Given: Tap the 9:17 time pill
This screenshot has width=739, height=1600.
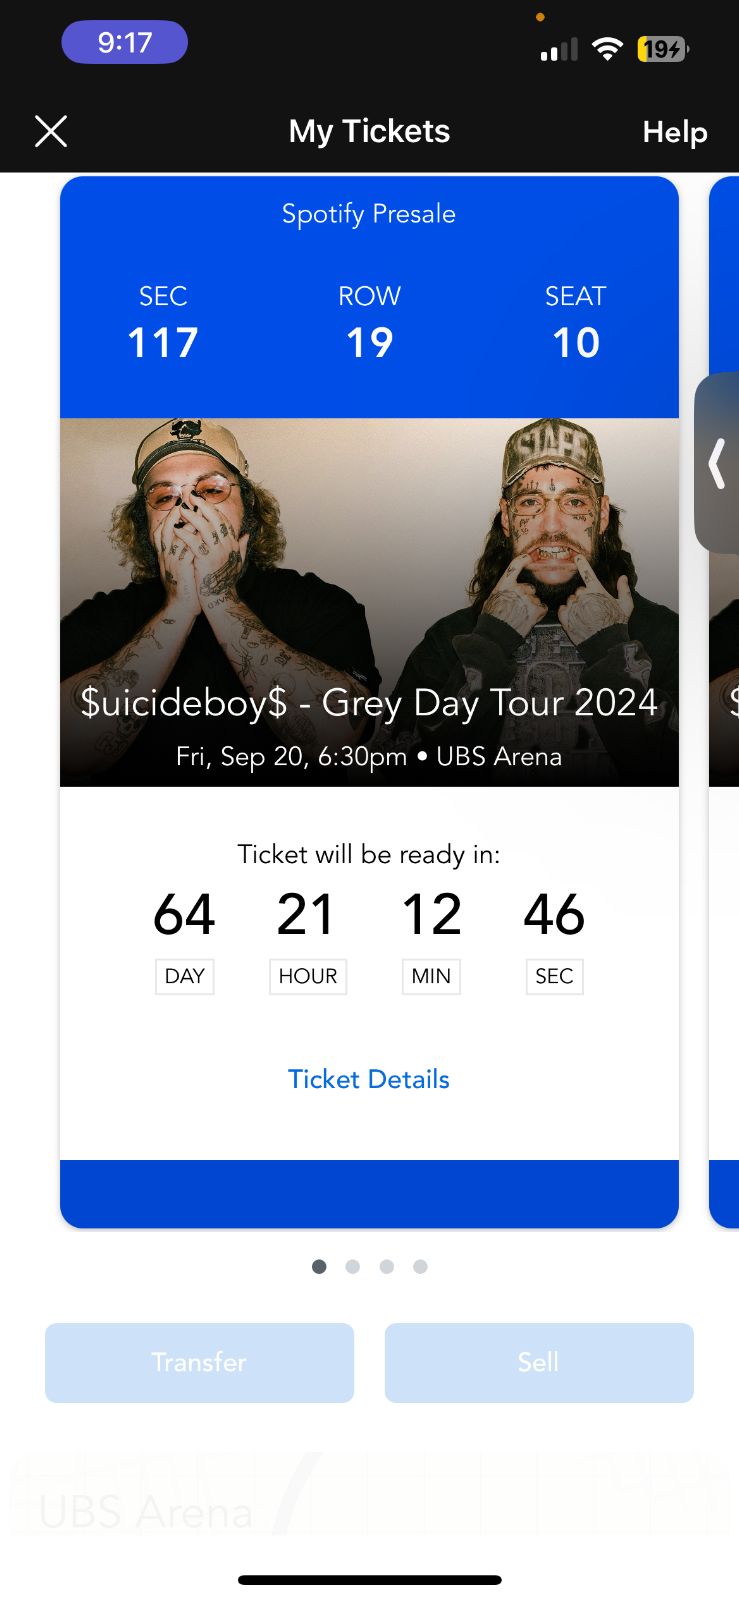Looking at the screenshot, I should tap(124, 42).
